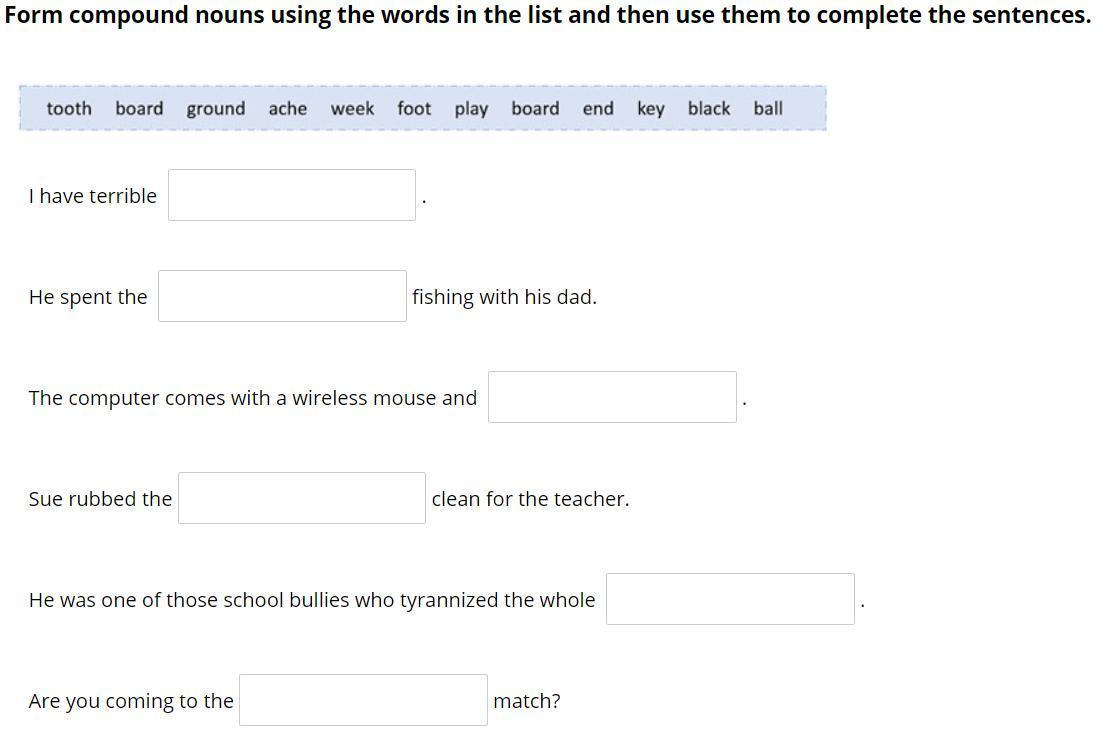Click the 'Form compound nouns' instruction heading
The image size is (1101, 734).
[x=548, y=15]
